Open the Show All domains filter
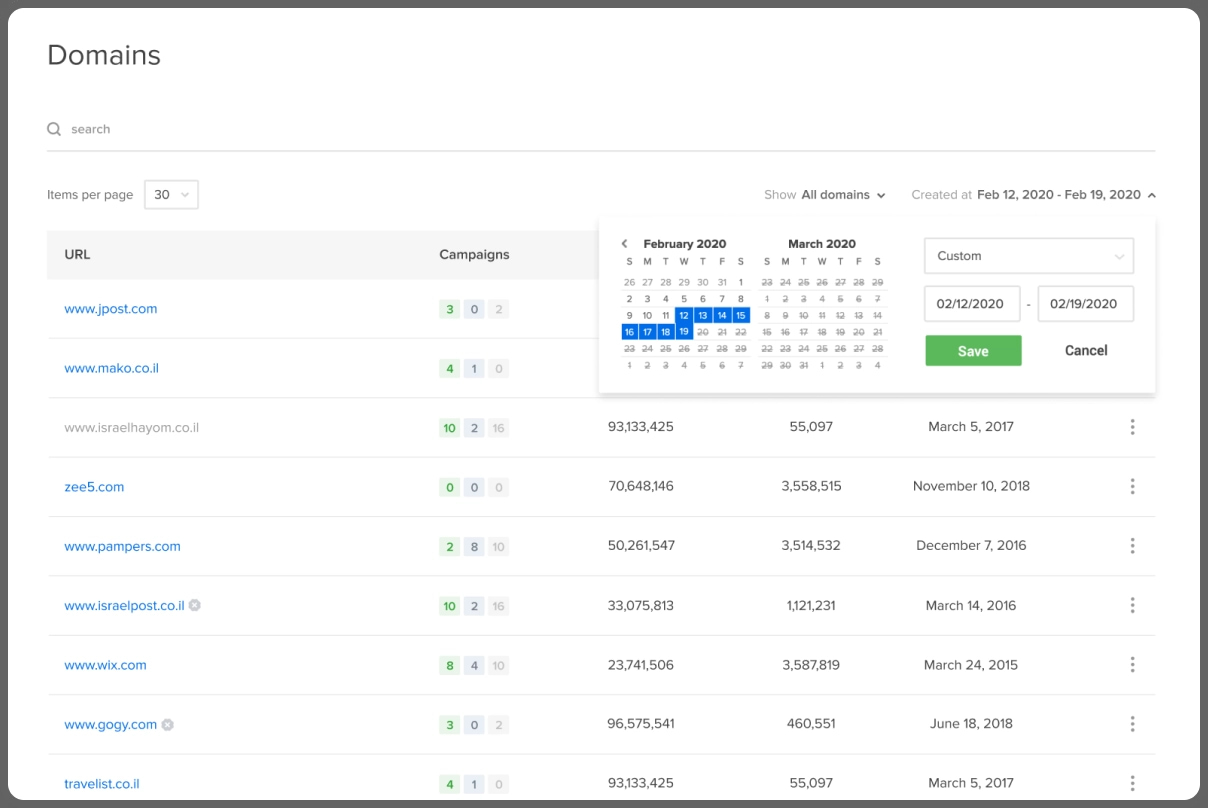Screen dimensions: 1208x808 click(x=825, y=195)
